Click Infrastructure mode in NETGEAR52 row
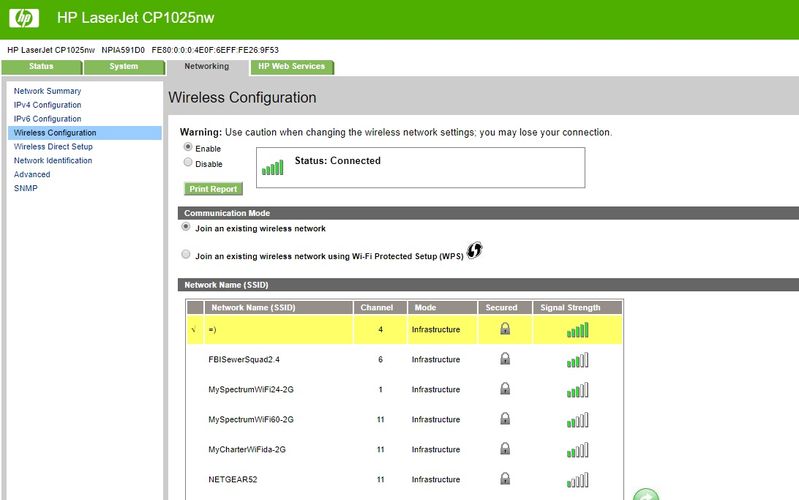 pos(436,480)
